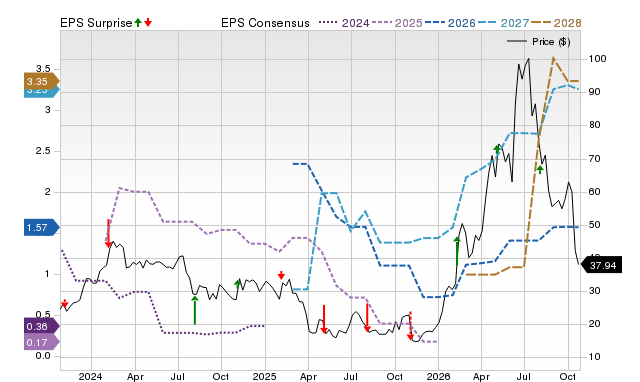The width and height of the screenshot is (640, 382).
Task: Click the long green surprise arrow after 2026 label
Action: (457, 251)
